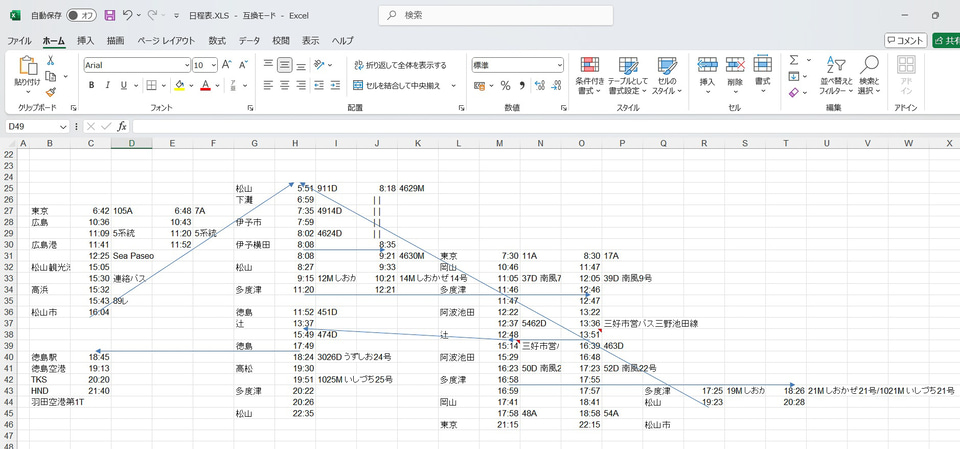The height and width of the screenshot is (449, 960).
Task: Expand conditional formatting (条件付き書式) menu
Action: (x=590, y=75)
